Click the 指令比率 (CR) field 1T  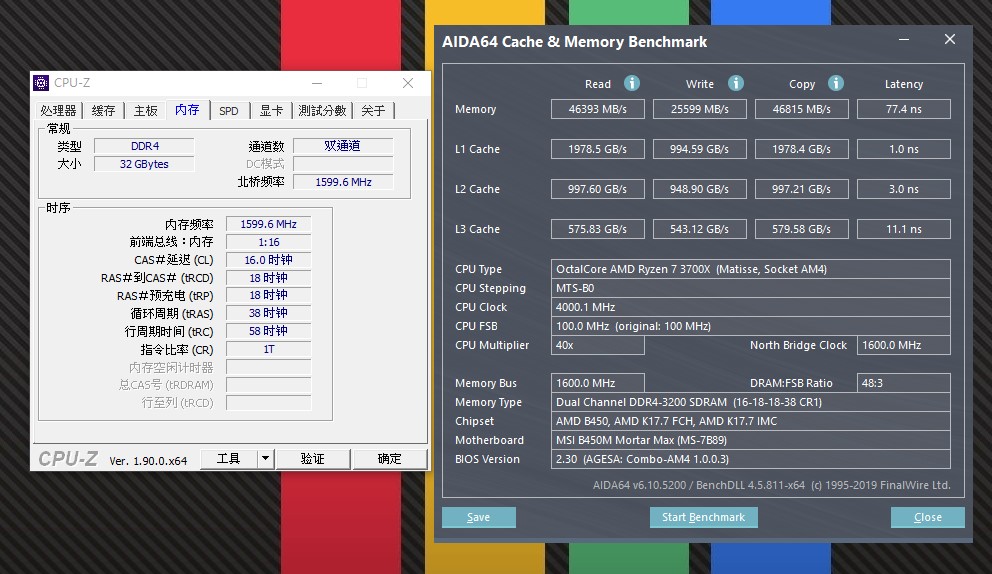pyautogui.click(x=268, y=349)
